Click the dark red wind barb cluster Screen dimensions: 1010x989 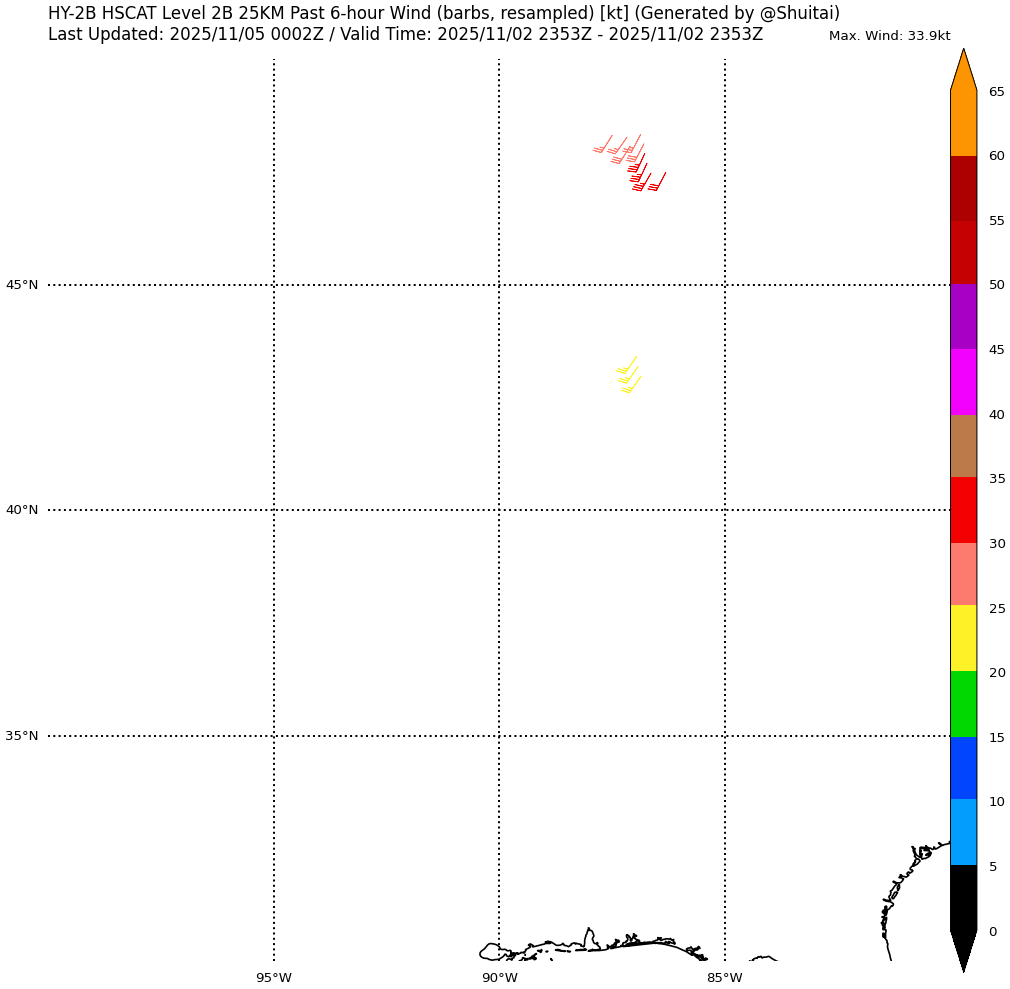tap(643, 177)
